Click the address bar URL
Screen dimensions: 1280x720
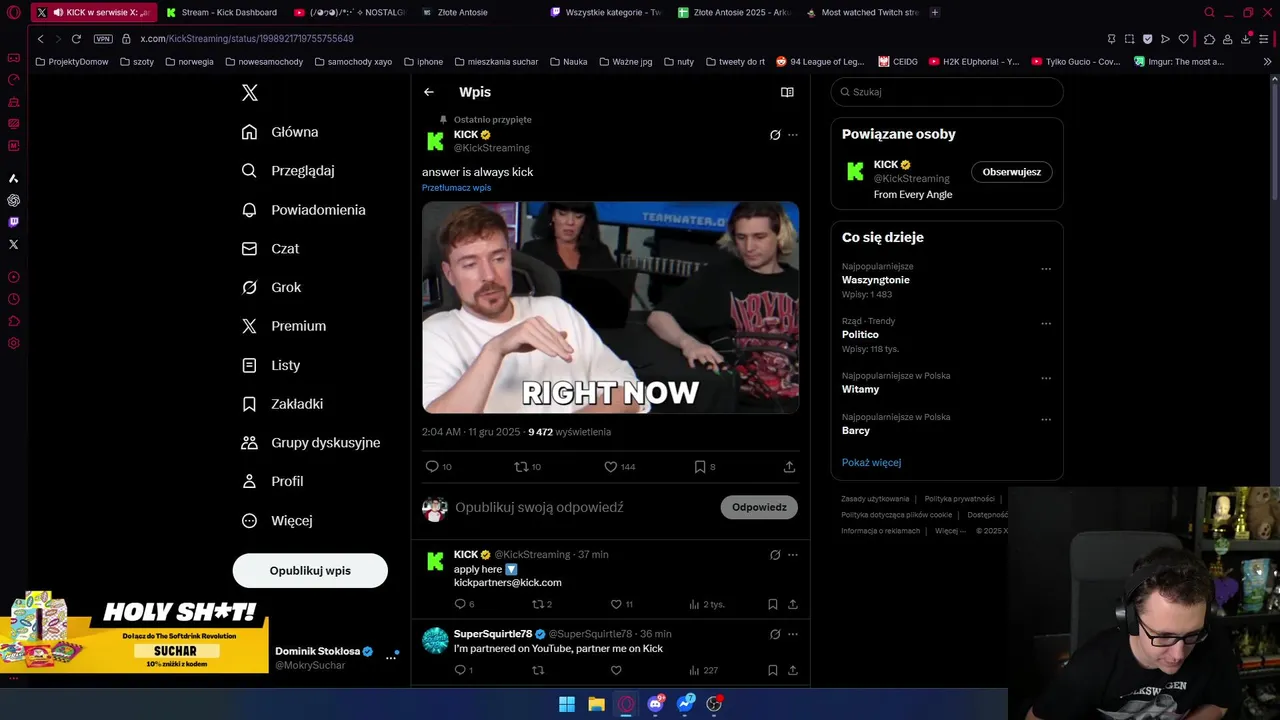(247, 39)
